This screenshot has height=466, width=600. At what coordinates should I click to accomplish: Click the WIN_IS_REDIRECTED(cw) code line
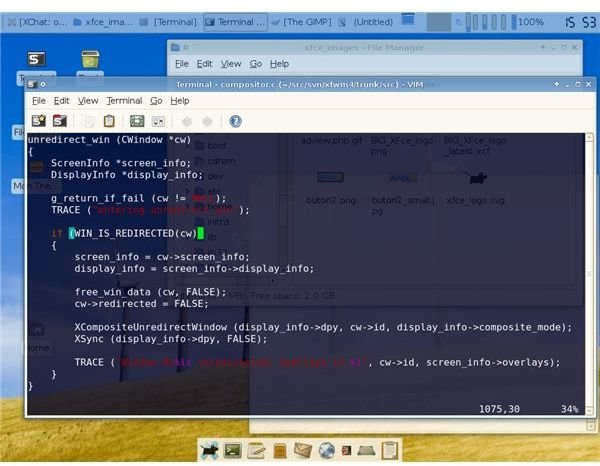click(x=128, y=233)
